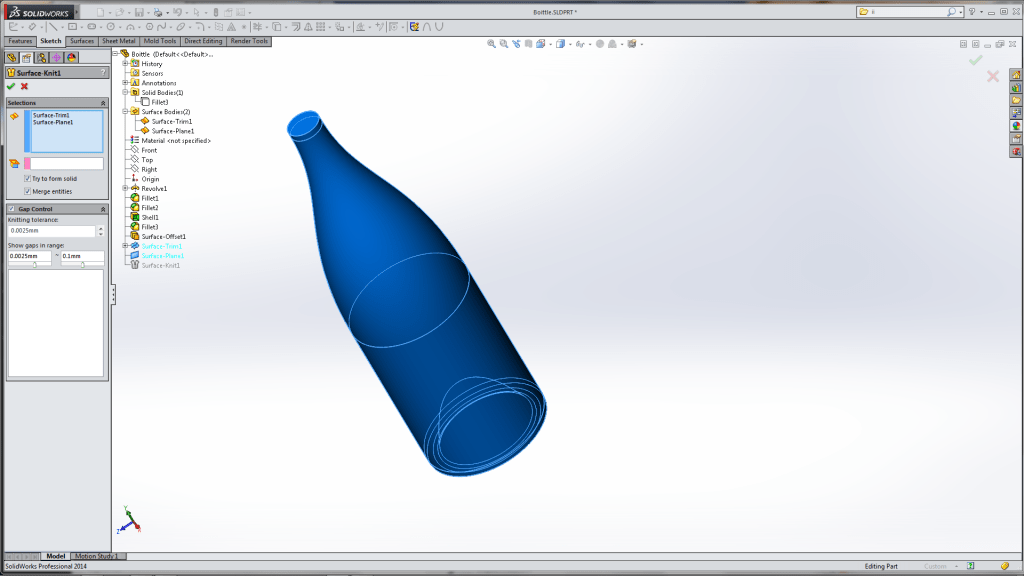Uncheck Try to form solid
The height and width of the screenshot is (576, 1024).
coord(27,178)
